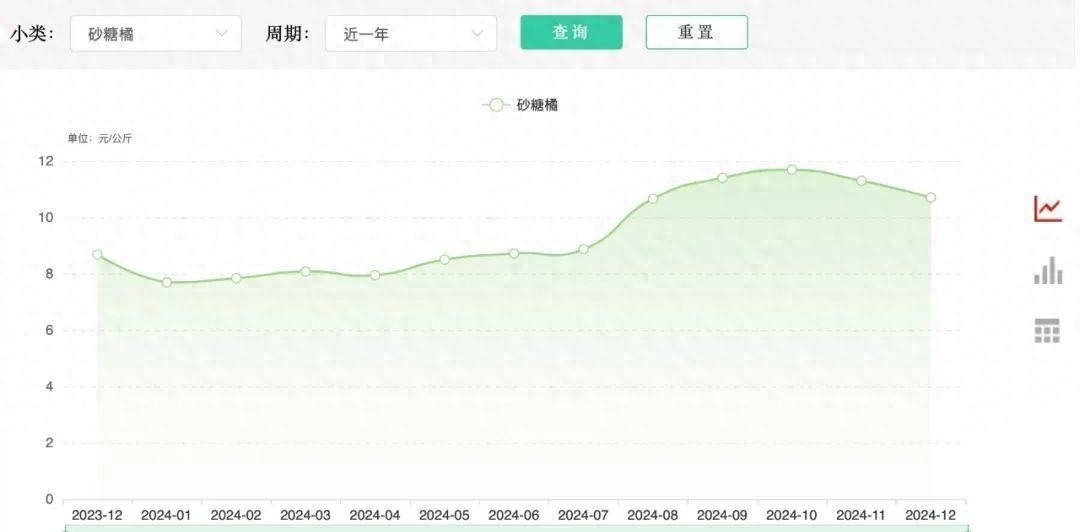Open the 周期 近一年 dropdown
This screenshot has height=532, width=1080.
(x=411, y=33)
